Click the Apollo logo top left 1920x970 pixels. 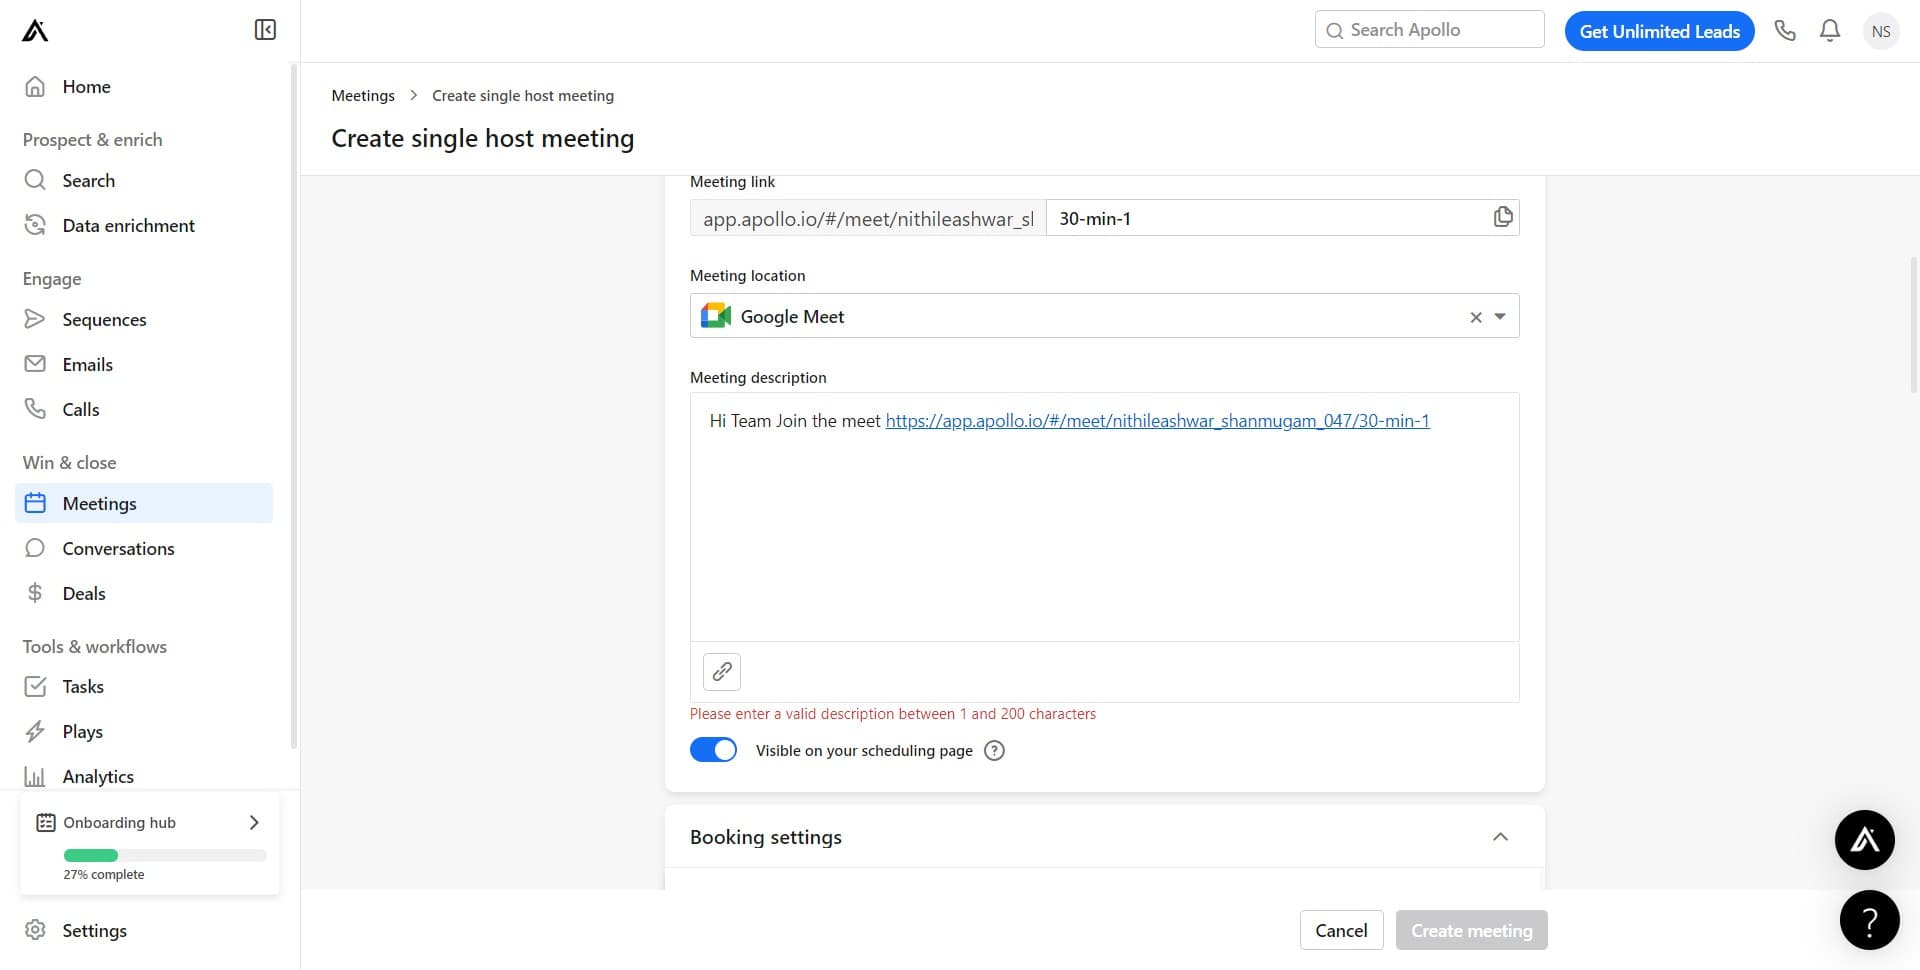tap(33, 29)
